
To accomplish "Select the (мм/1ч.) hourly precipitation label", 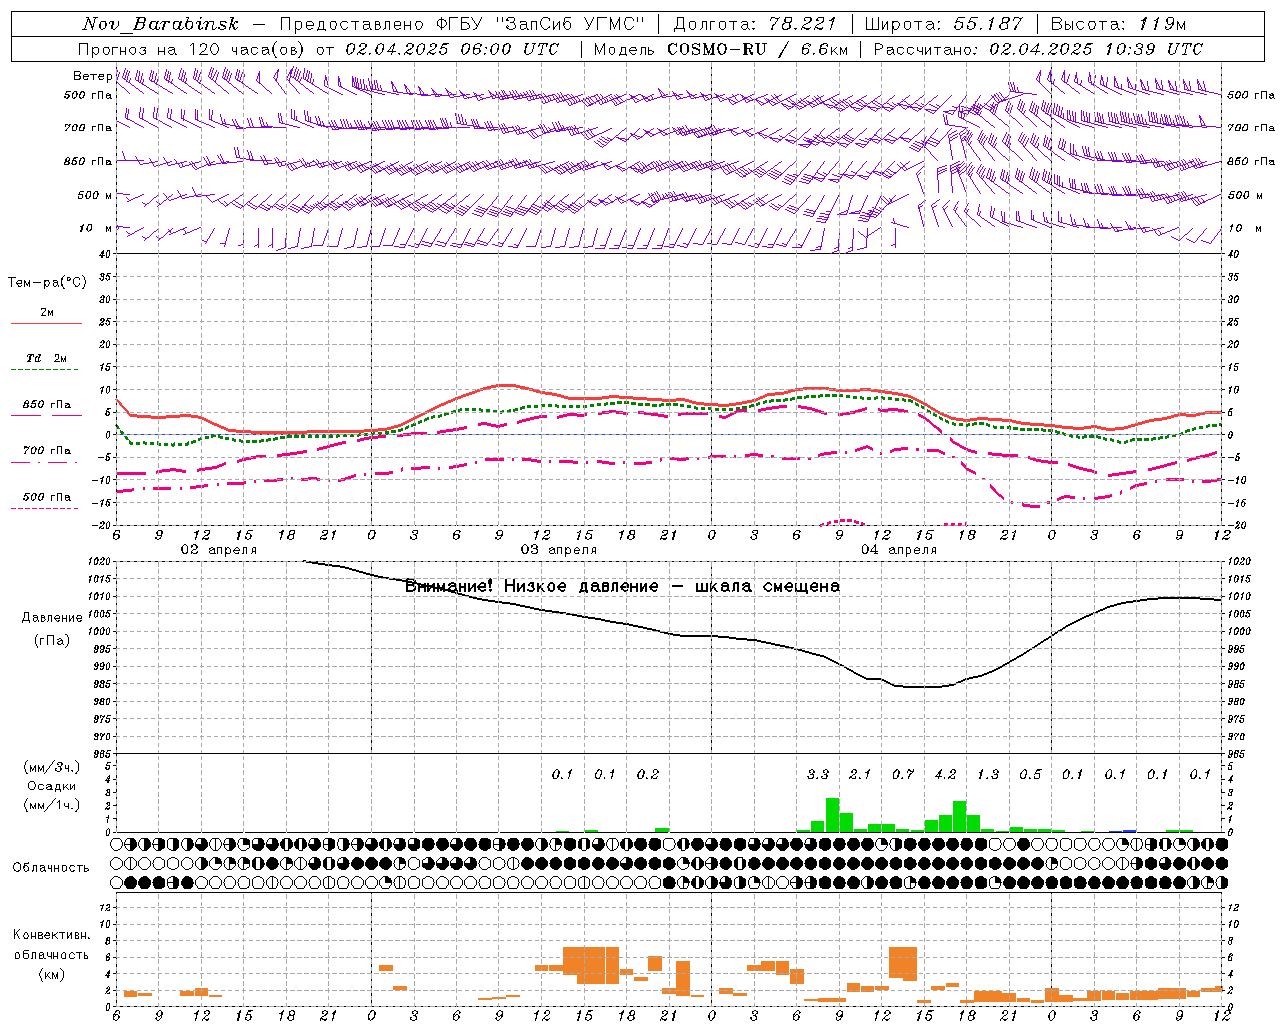I will [51, 805].
